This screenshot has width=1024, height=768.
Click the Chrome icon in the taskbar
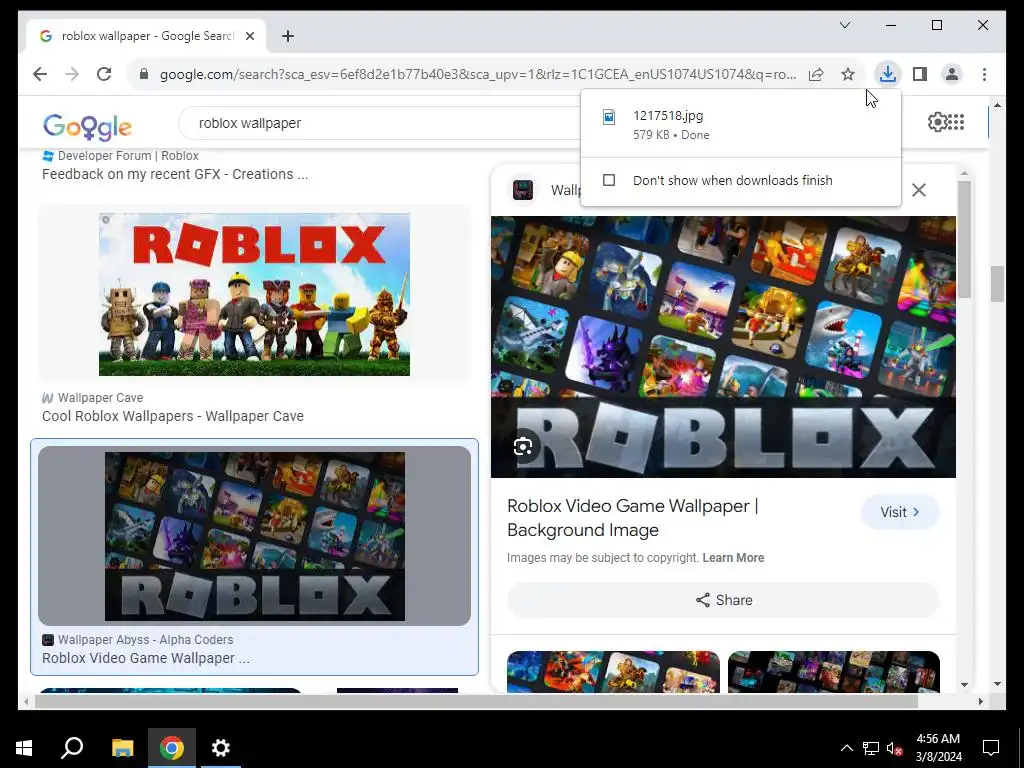(x=172, y=748)
